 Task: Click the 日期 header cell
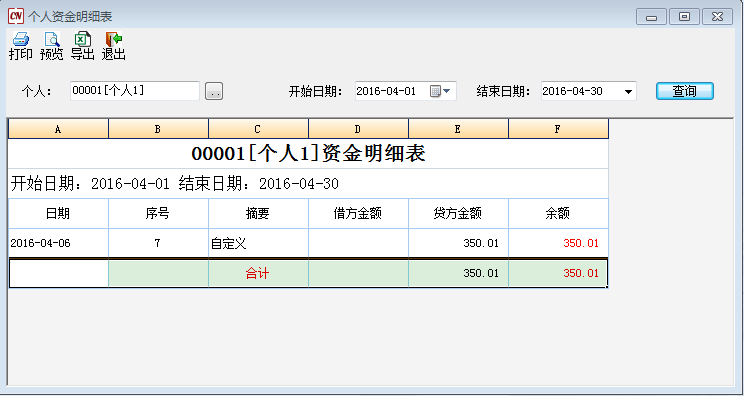(x=58, y=213)
